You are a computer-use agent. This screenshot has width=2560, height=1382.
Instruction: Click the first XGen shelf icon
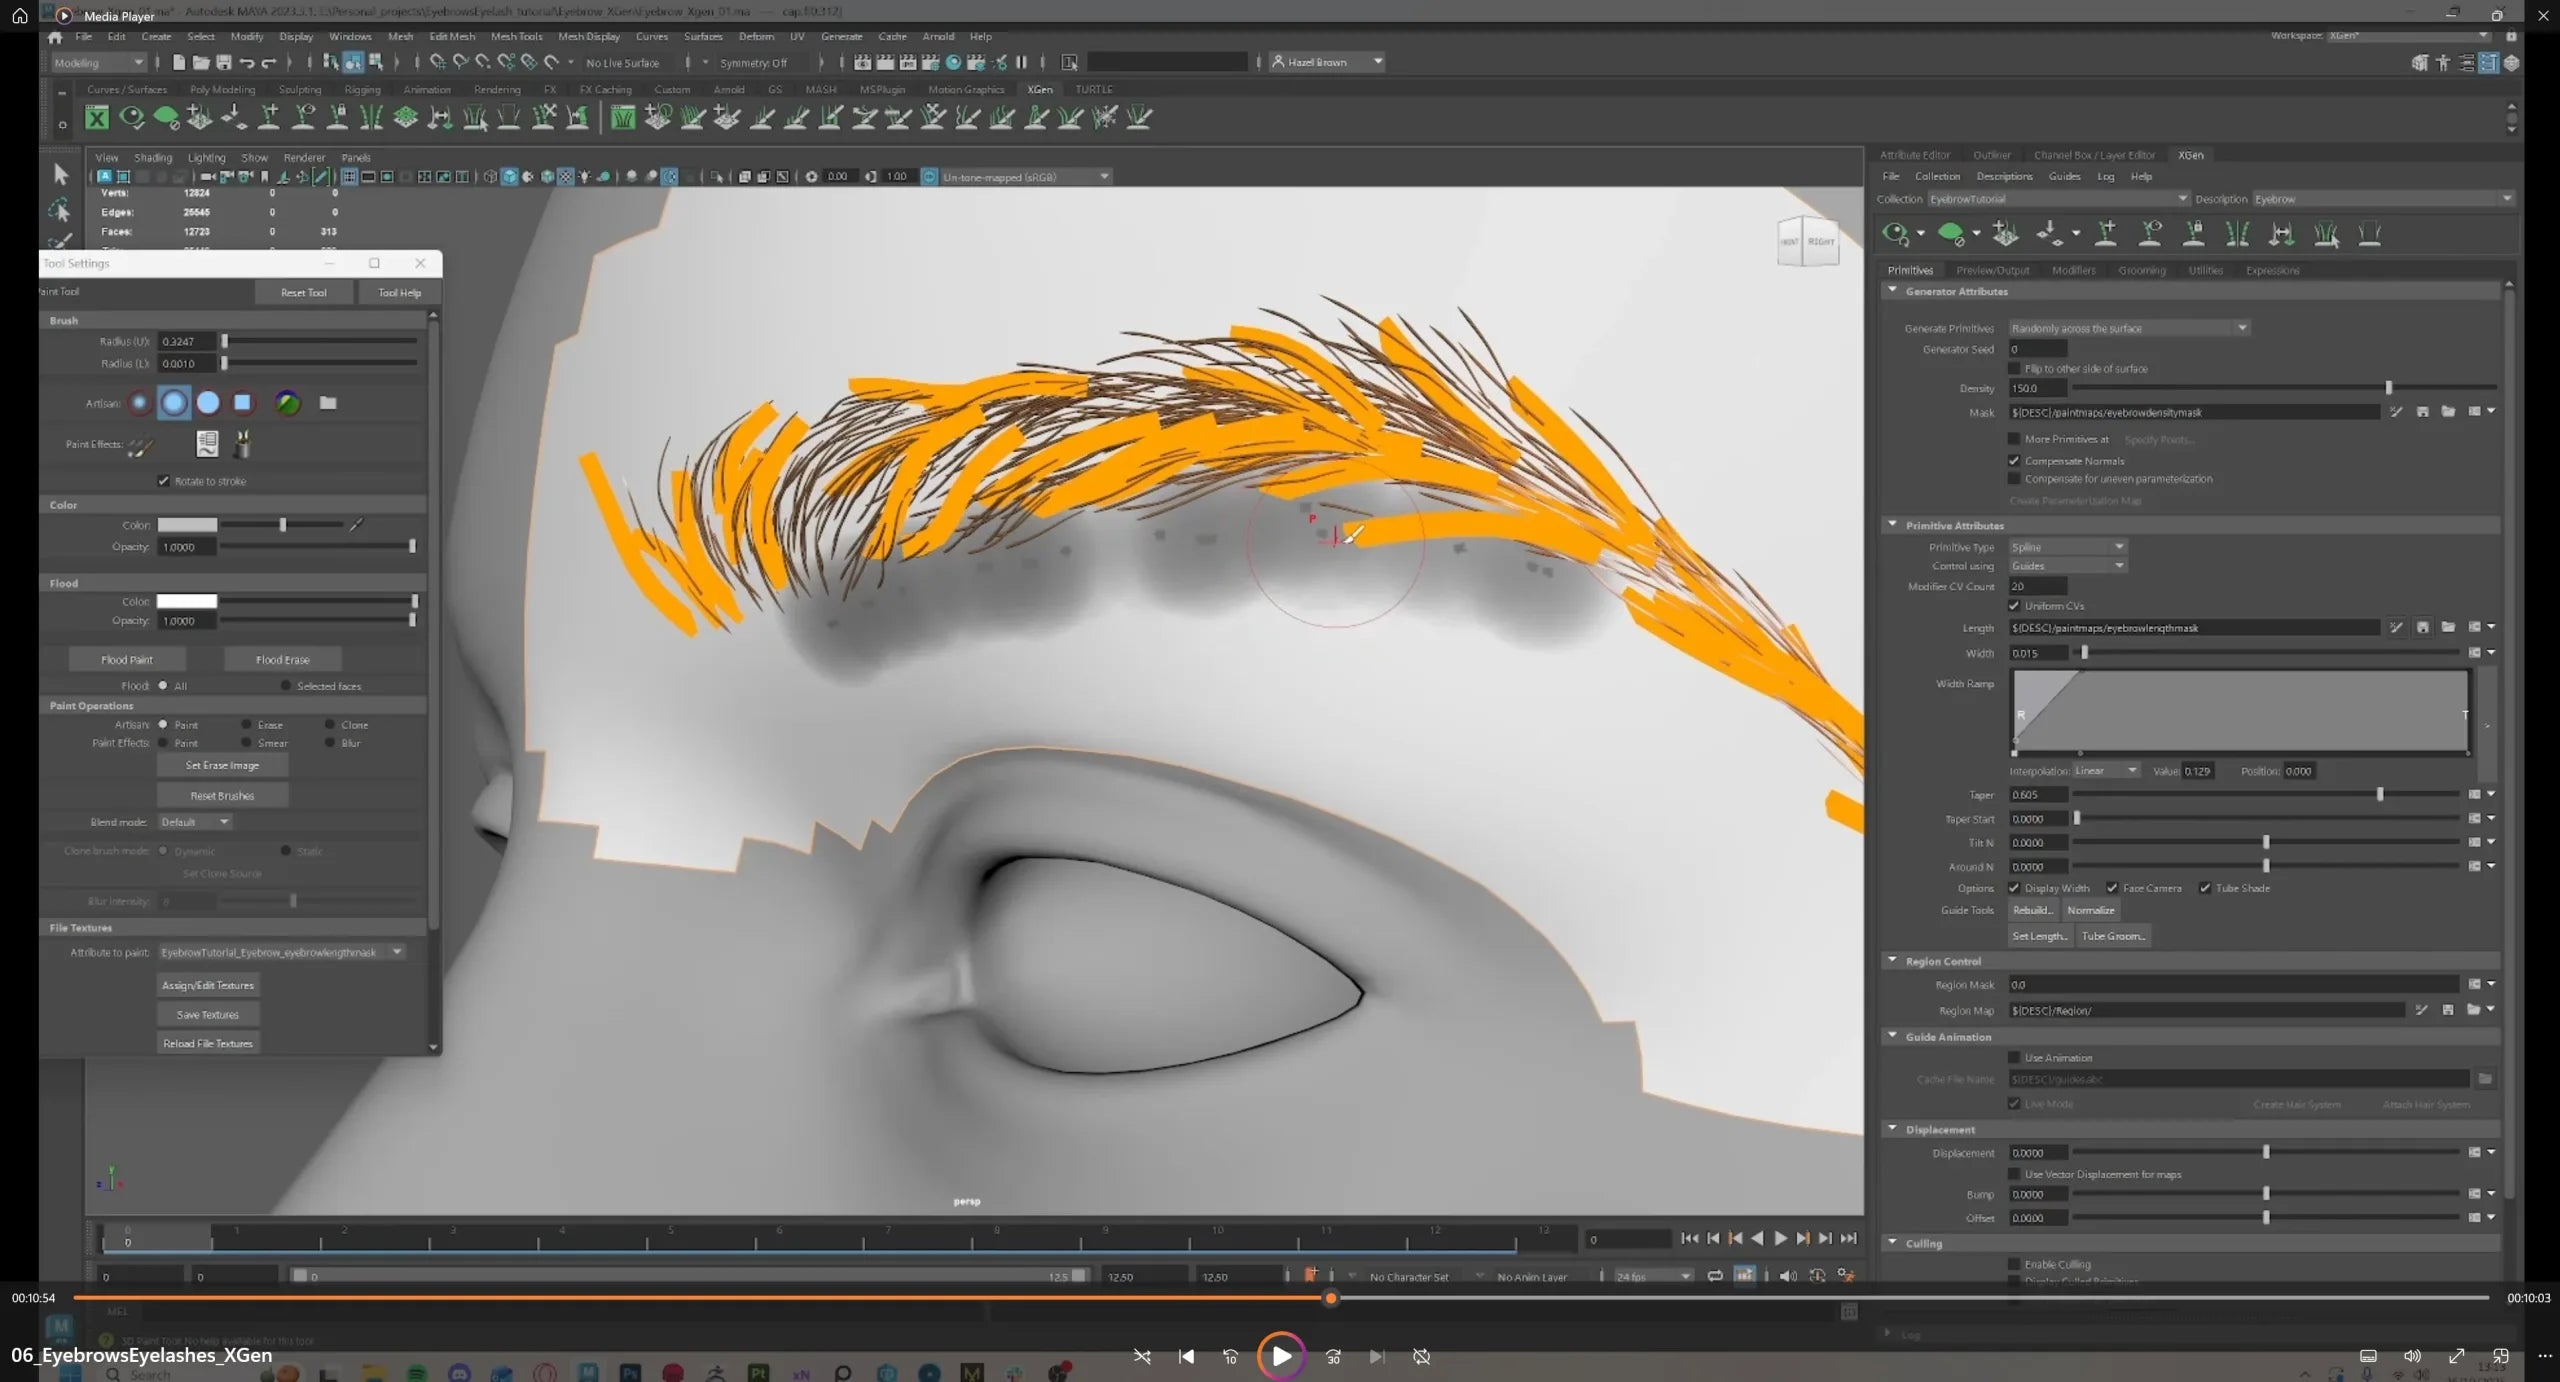click(97, 118)
